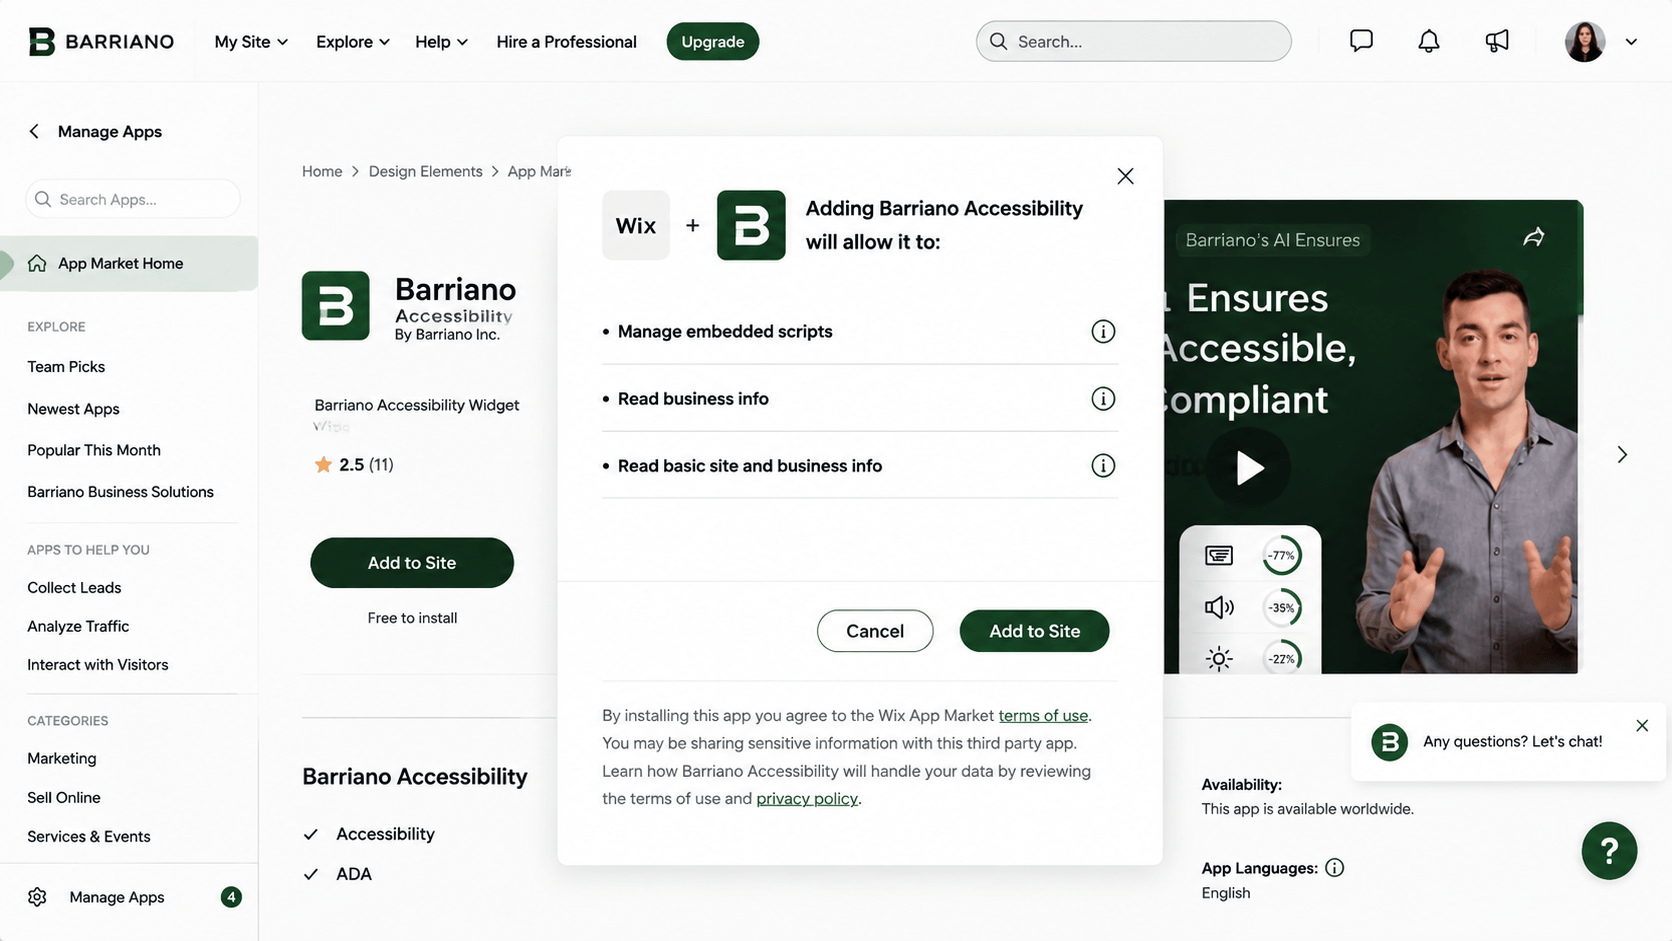Select App Market Home
Image resolution: width=1672 pixels, height=941 pixels.
click(x=129, y=263)
